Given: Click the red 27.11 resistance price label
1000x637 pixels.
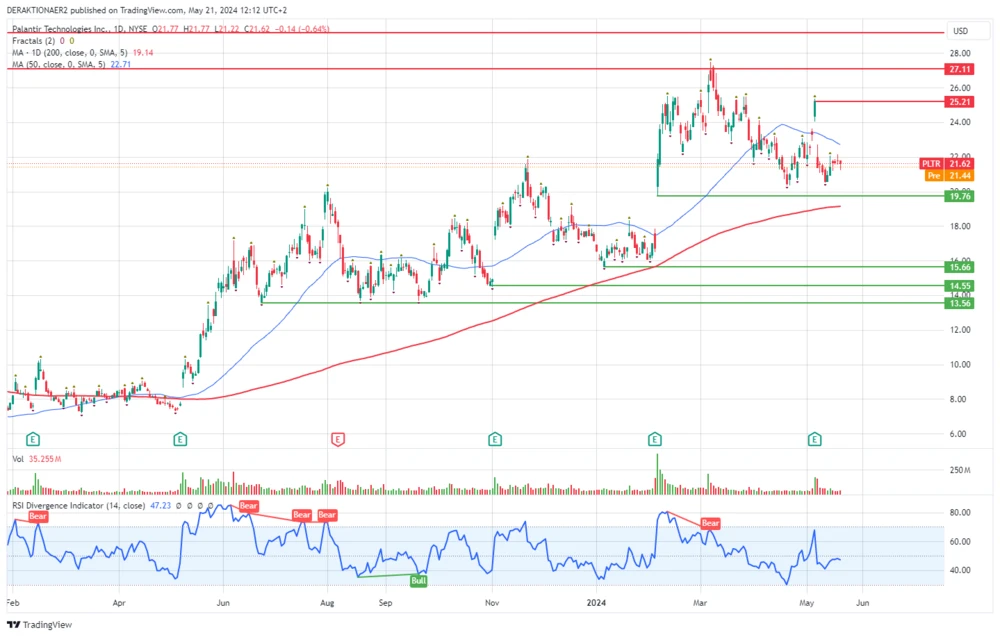Looking at the screenshot, I should (x=958, y=70).
